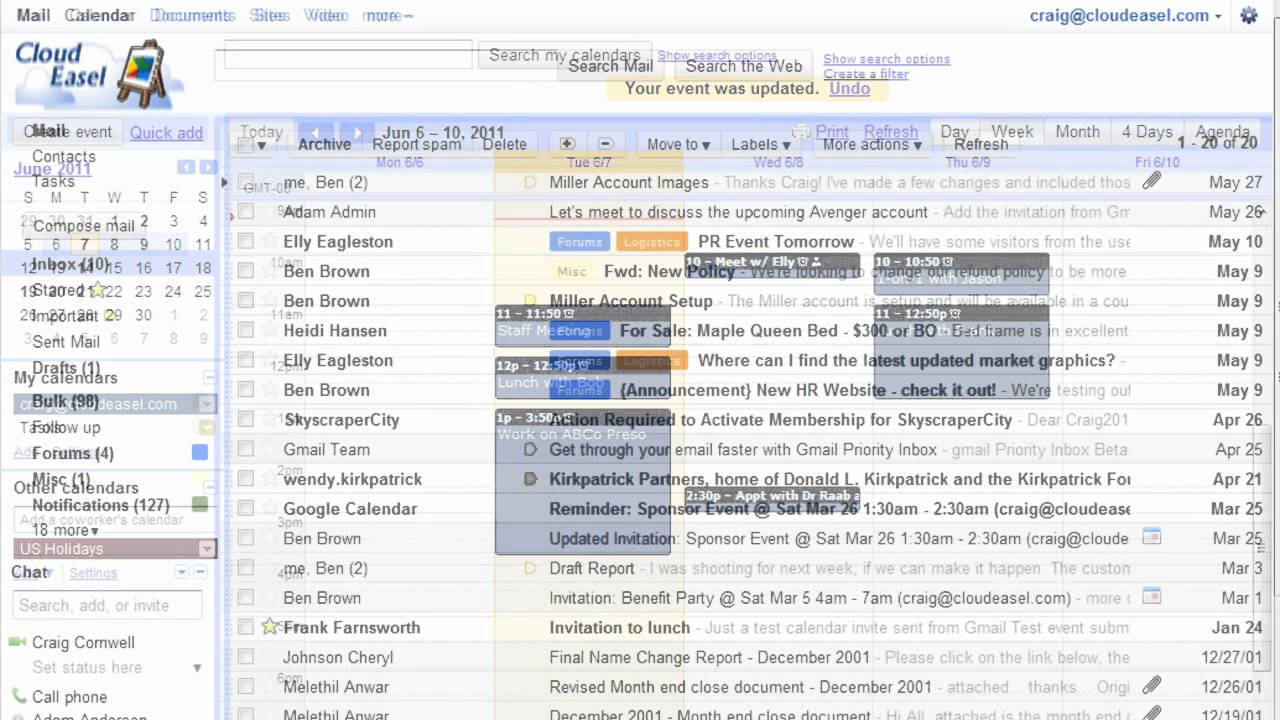The width and height of the screenshot is (1280, 720).
Task: Click the phone icon next to Call phone
Action: pyautogui.click(x=19, y=696)
